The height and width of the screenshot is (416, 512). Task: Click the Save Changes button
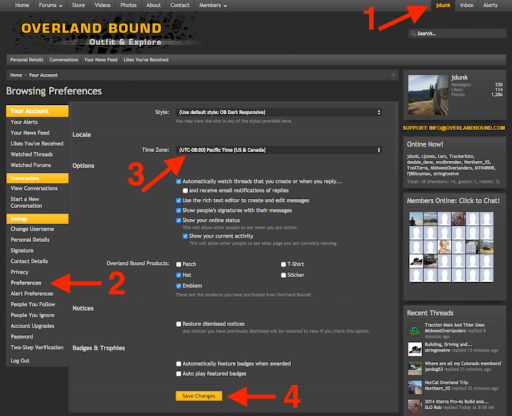click(x=199, y=396)
